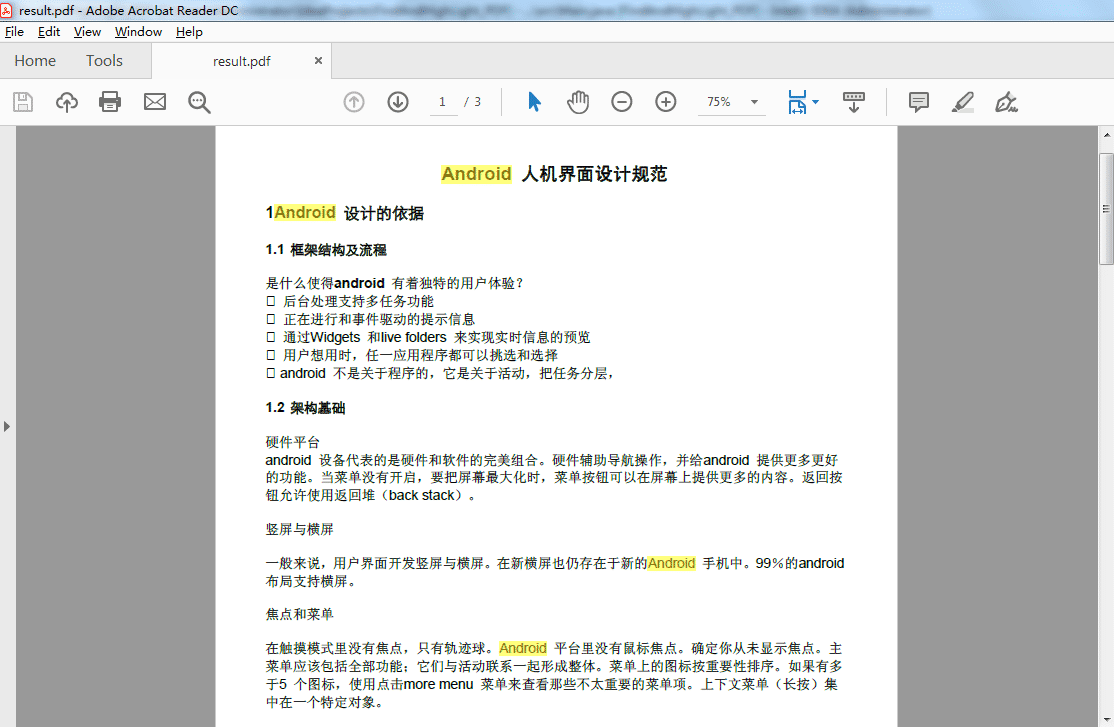Click highlighted Android before '手机中'
This screenshot has width=1114, height=727.
coord(671,564)
